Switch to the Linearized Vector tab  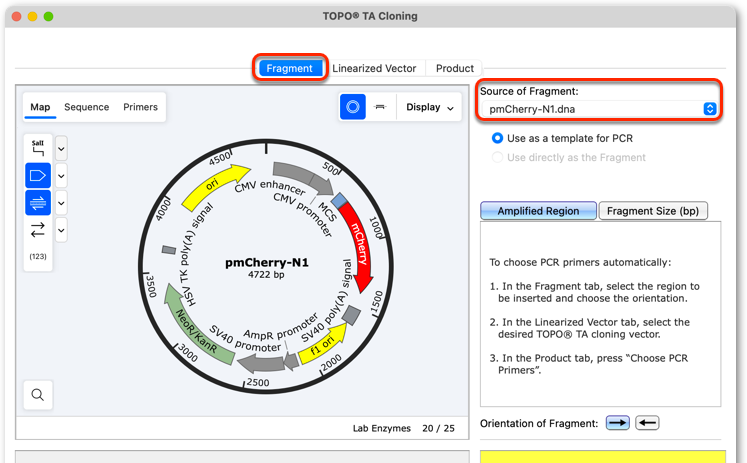coord(374,68)
